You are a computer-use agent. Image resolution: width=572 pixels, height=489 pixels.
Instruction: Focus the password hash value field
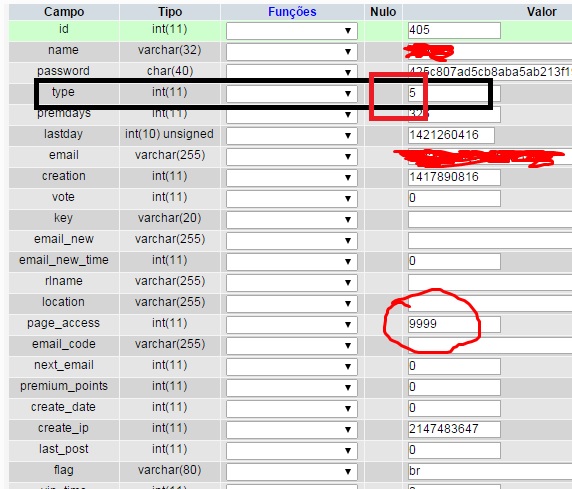(x=490, y=72)
